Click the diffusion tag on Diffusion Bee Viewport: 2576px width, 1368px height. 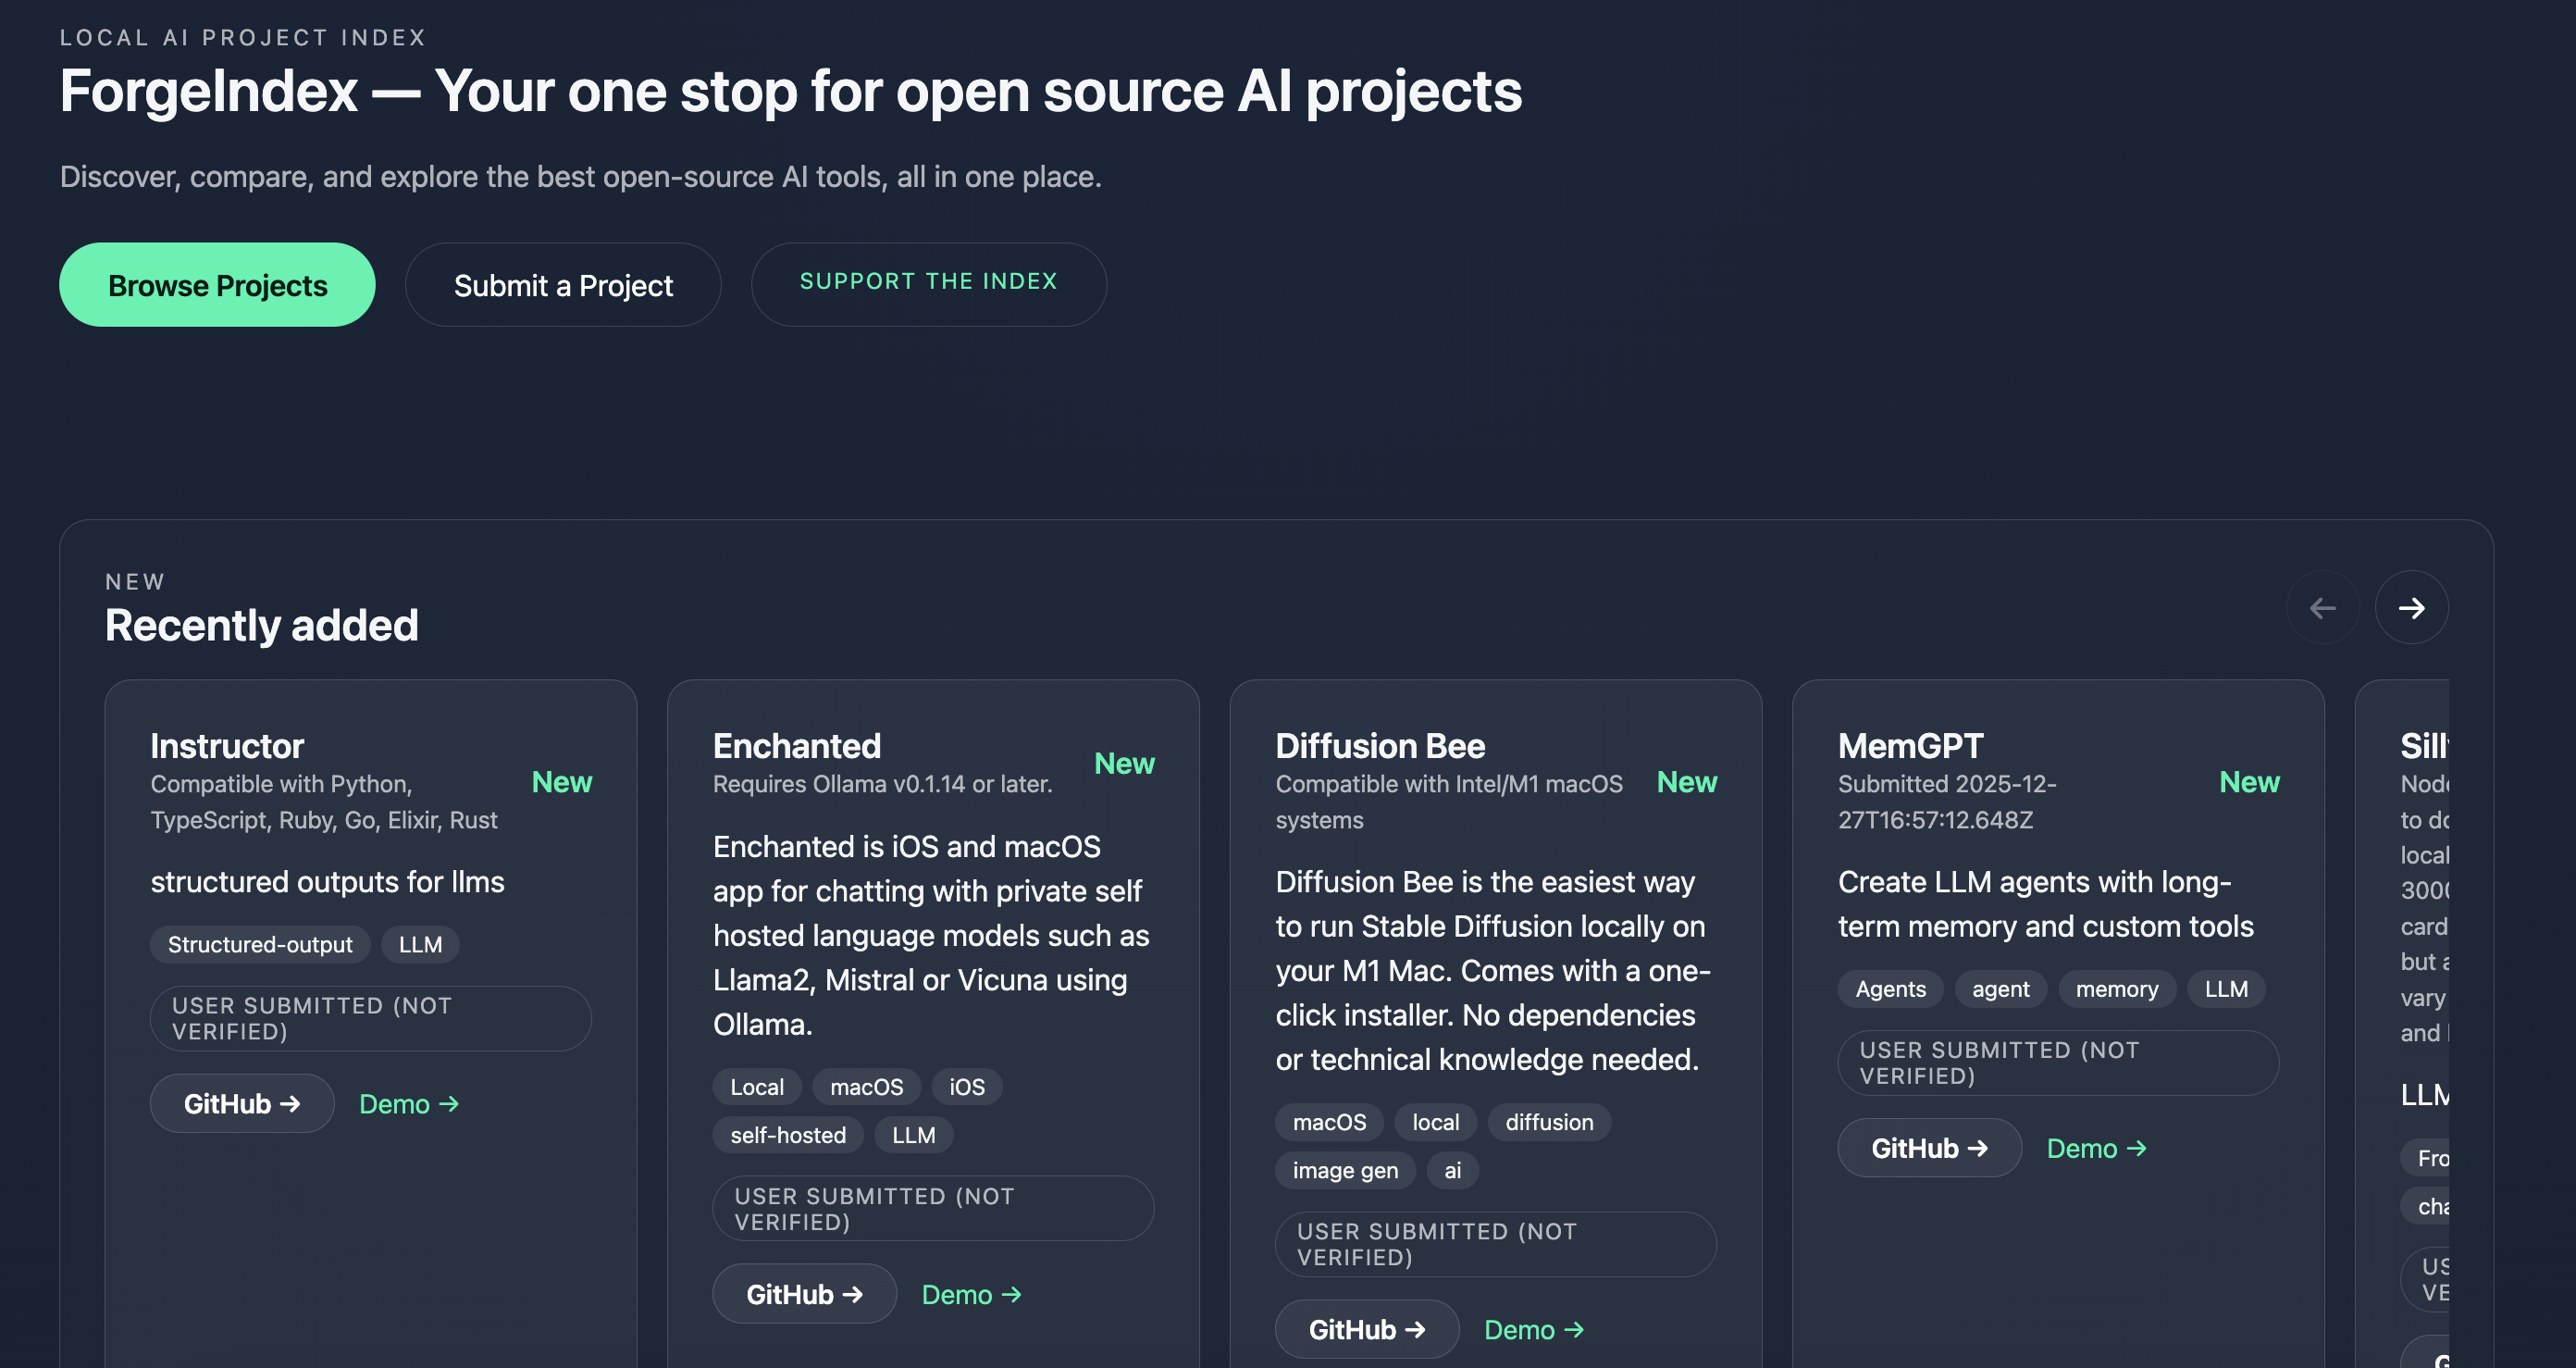coord(1549,1122)
